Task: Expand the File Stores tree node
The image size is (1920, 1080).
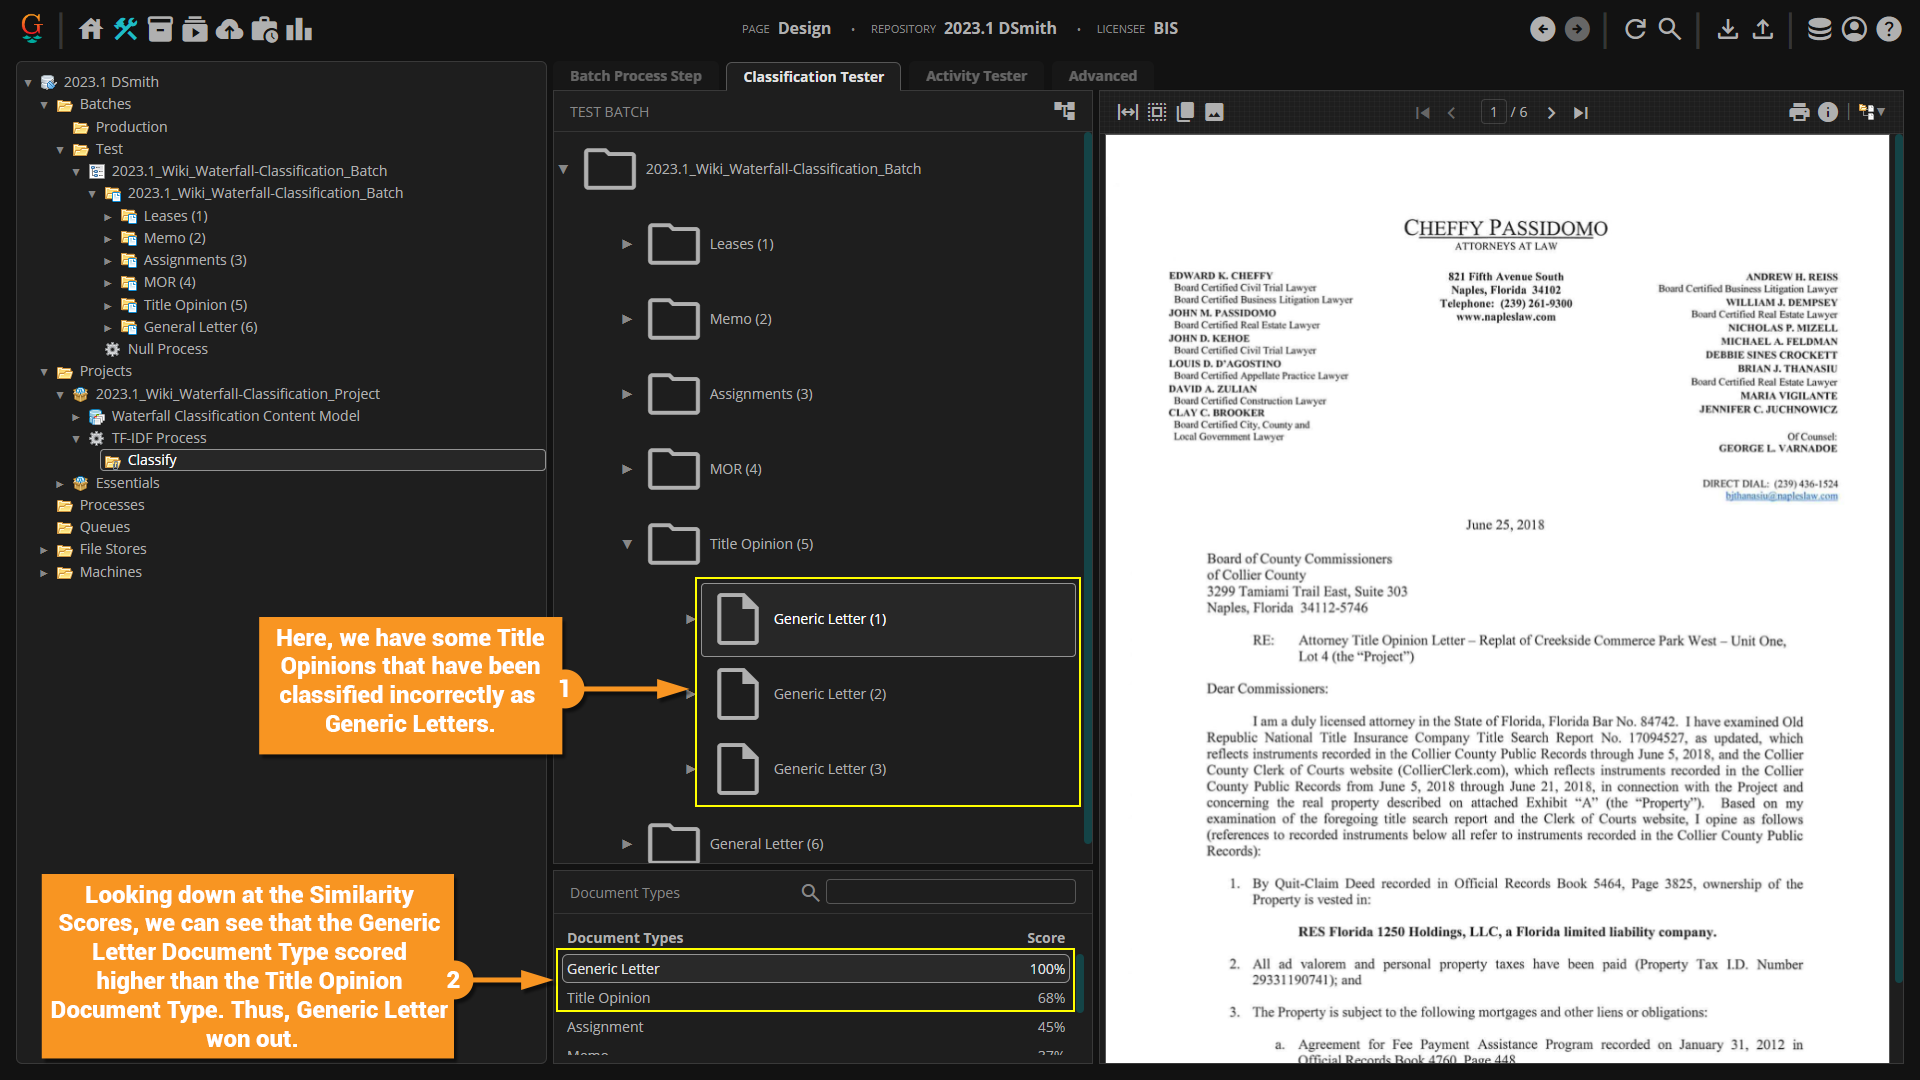Action: 44,550
